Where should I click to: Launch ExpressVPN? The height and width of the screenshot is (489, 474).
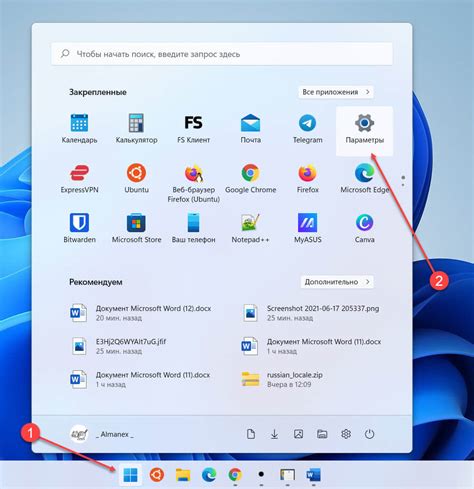[x=79, y=179]
